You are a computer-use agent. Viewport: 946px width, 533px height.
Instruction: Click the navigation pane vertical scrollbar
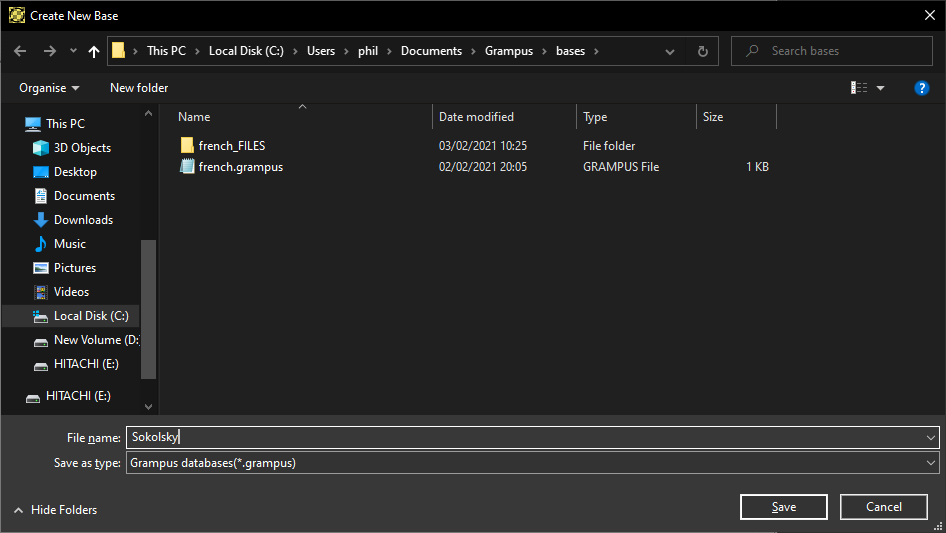(149, 308)
